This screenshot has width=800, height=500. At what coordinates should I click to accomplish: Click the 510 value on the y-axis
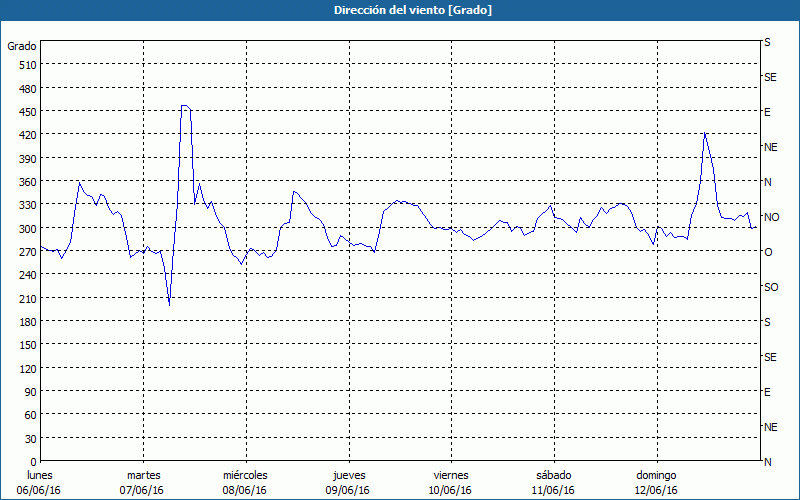click(x=26, y=65)
